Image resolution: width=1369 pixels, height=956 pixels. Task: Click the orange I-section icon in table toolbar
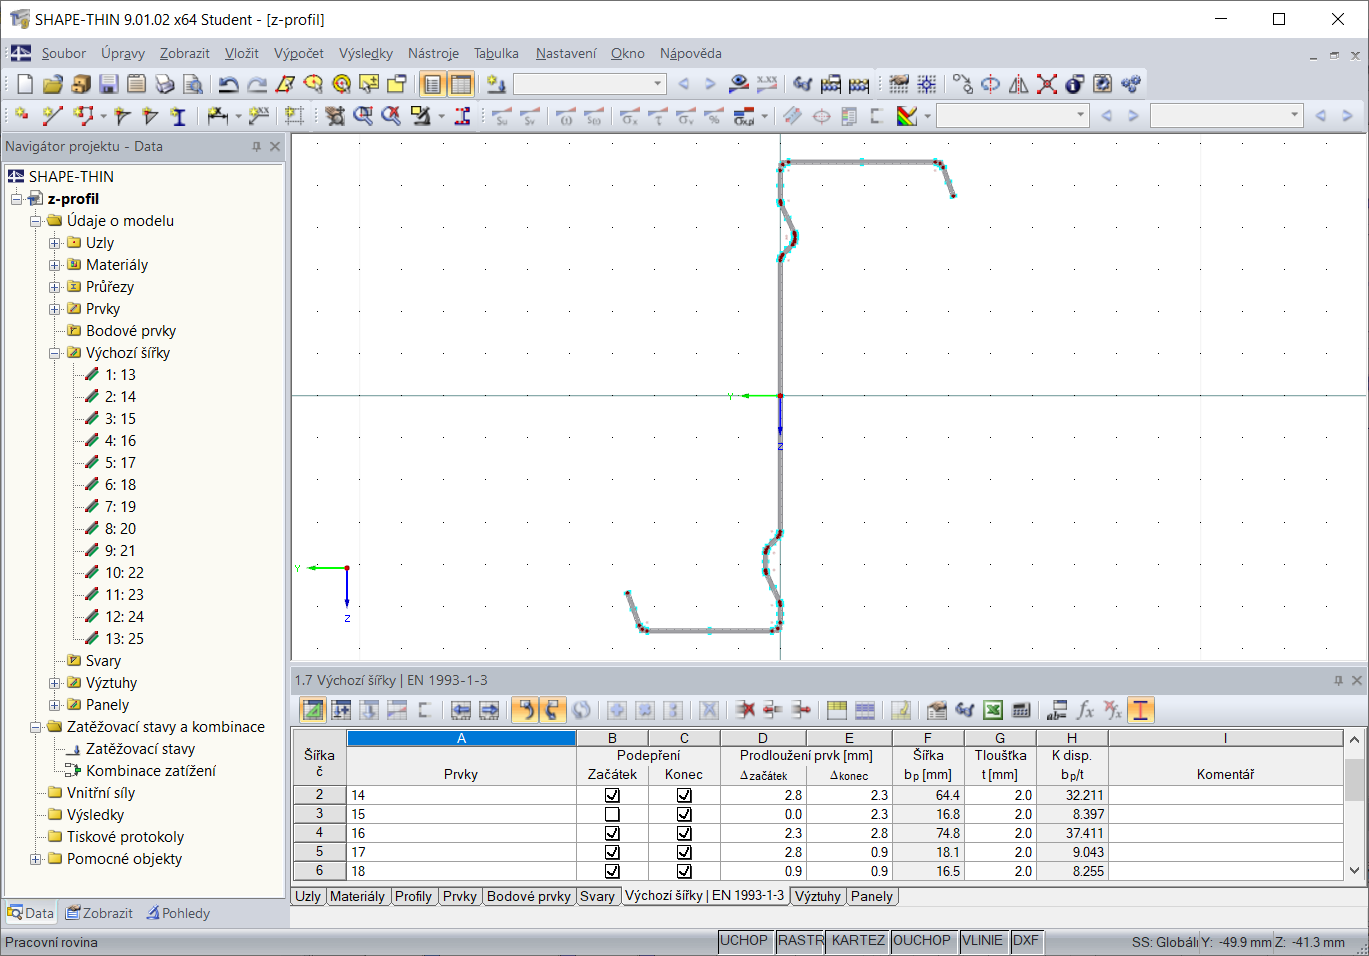tap(1141, 710)
